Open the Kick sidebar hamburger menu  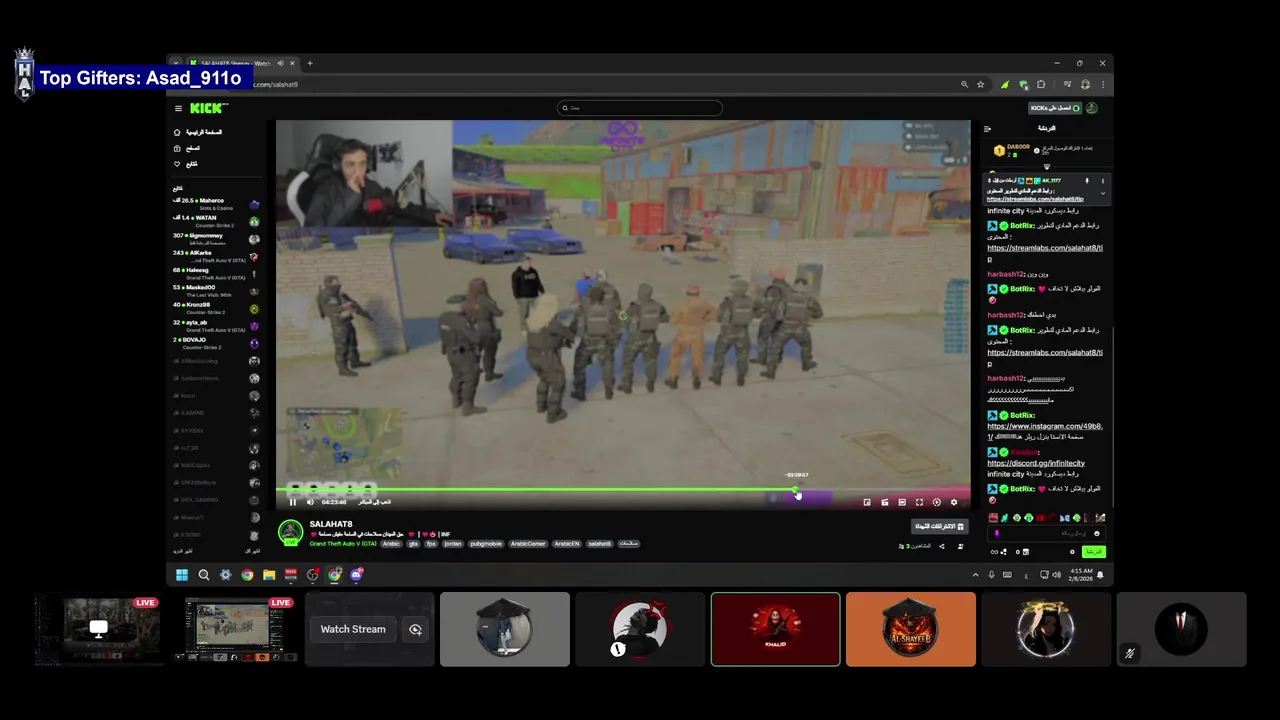[178, 108]
